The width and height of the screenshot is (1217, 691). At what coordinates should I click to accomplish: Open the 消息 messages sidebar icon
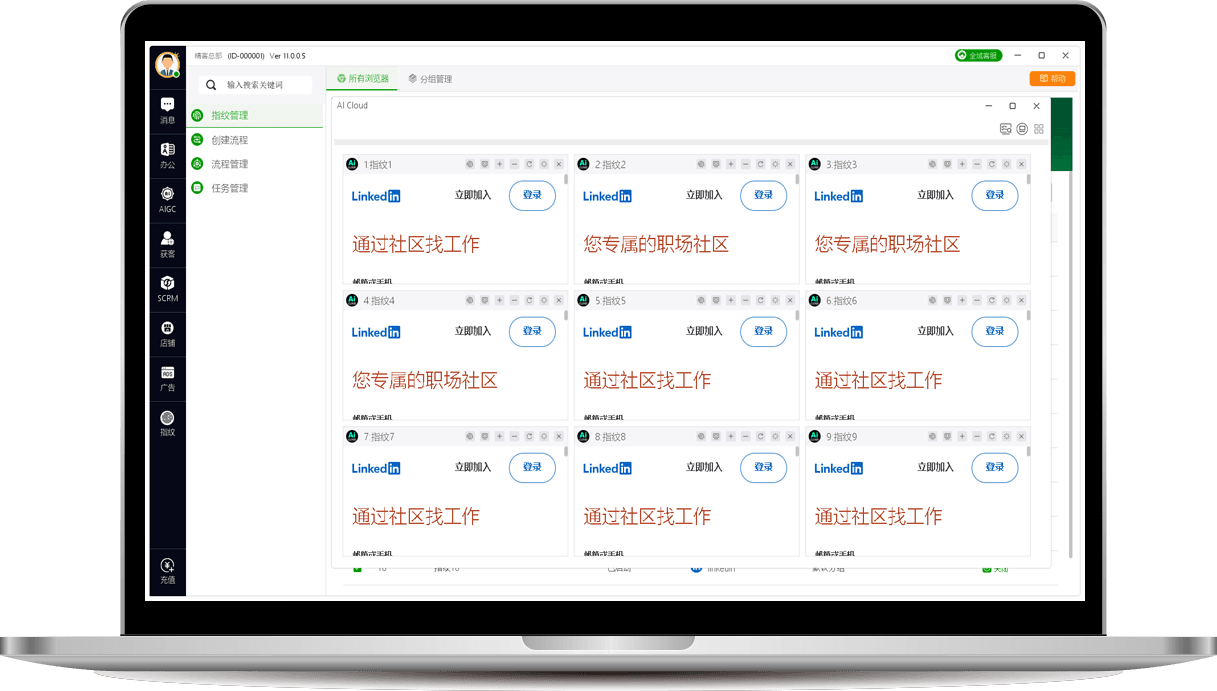(x=167, y=110)
